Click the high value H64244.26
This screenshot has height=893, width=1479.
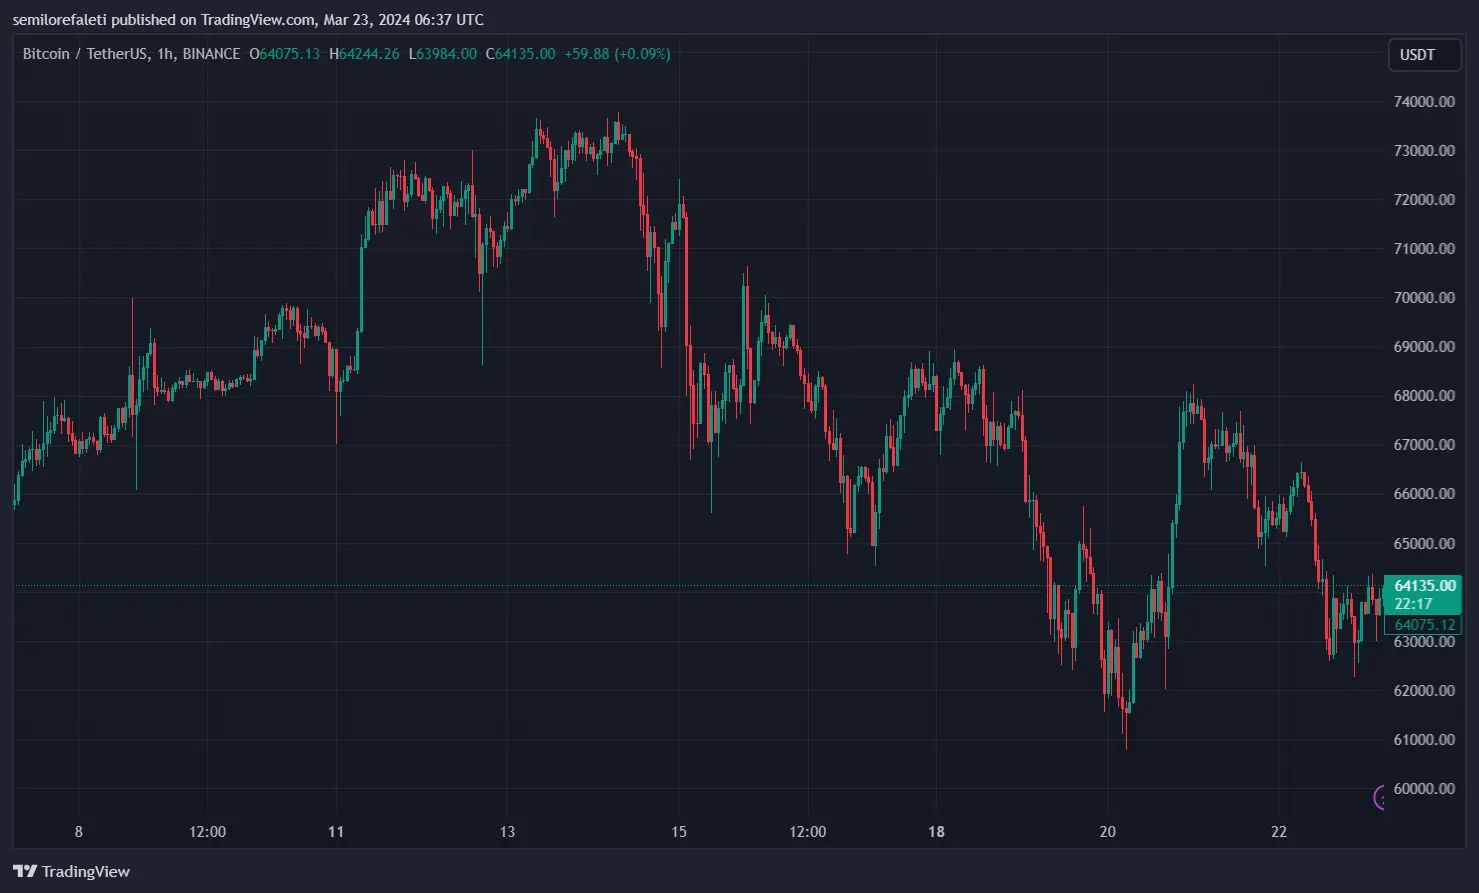pyautogui.click(x=366, y=54)
